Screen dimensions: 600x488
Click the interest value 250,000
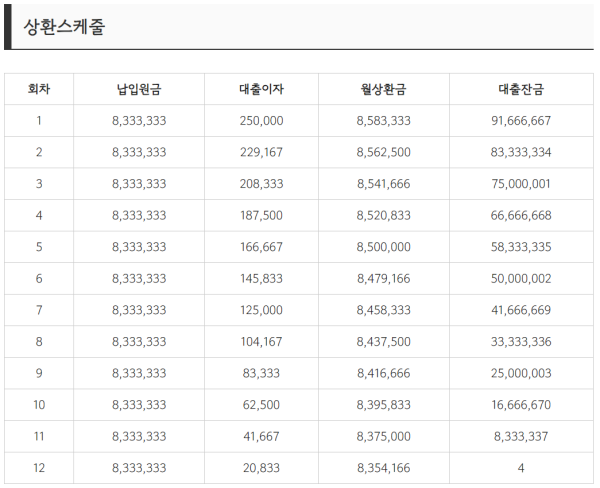261,121
